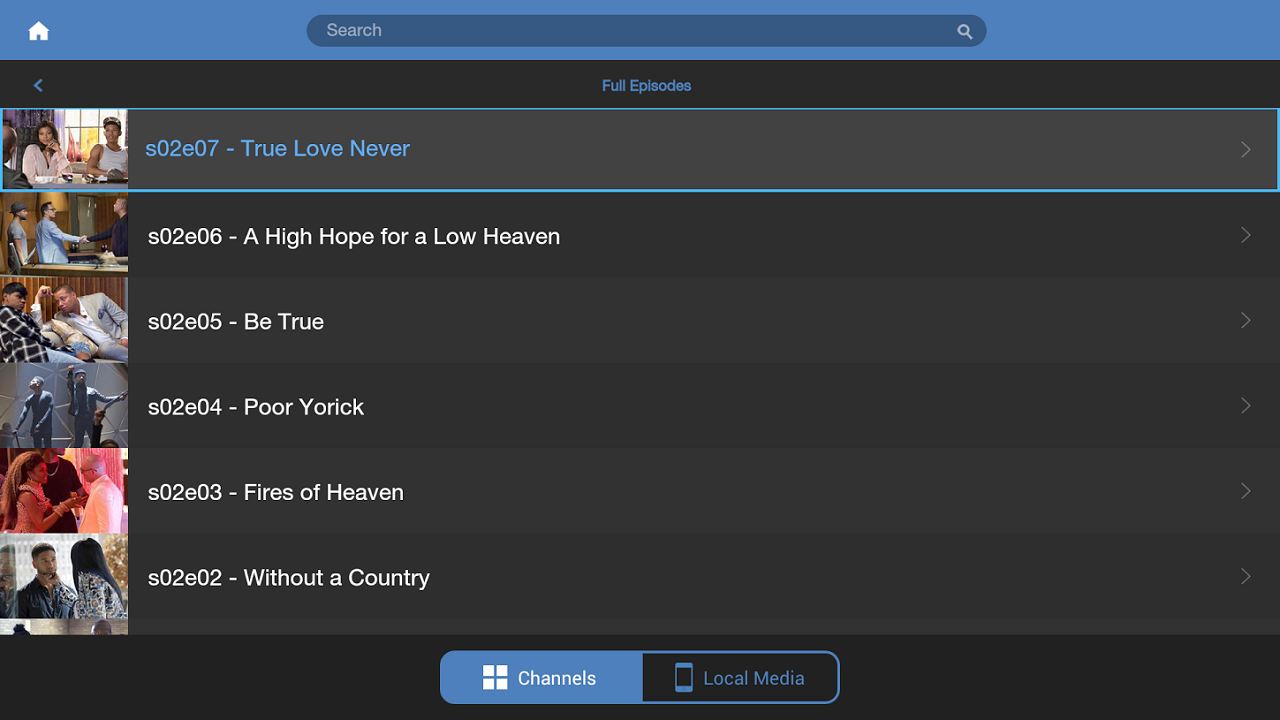Click the magnifying glass search icon
The height and width of the screenshot is (720, 1280).
pos(964,31)
